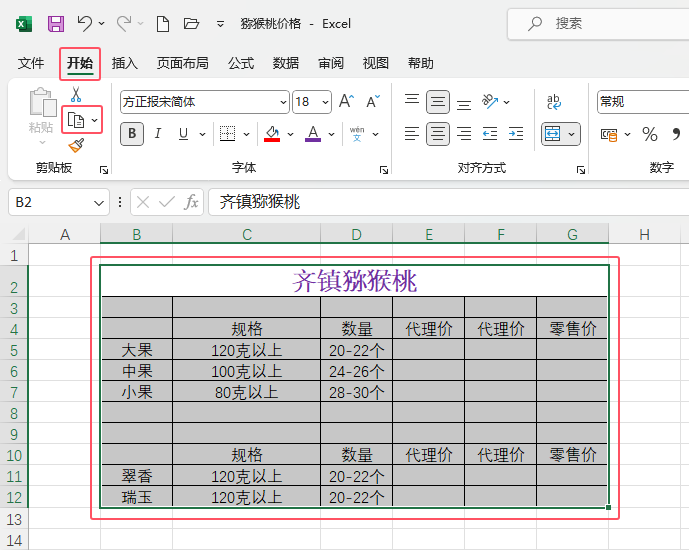The width and height of the screenshot is (689, 550).
Task: Align text to the top
Action: click(412, 101)
